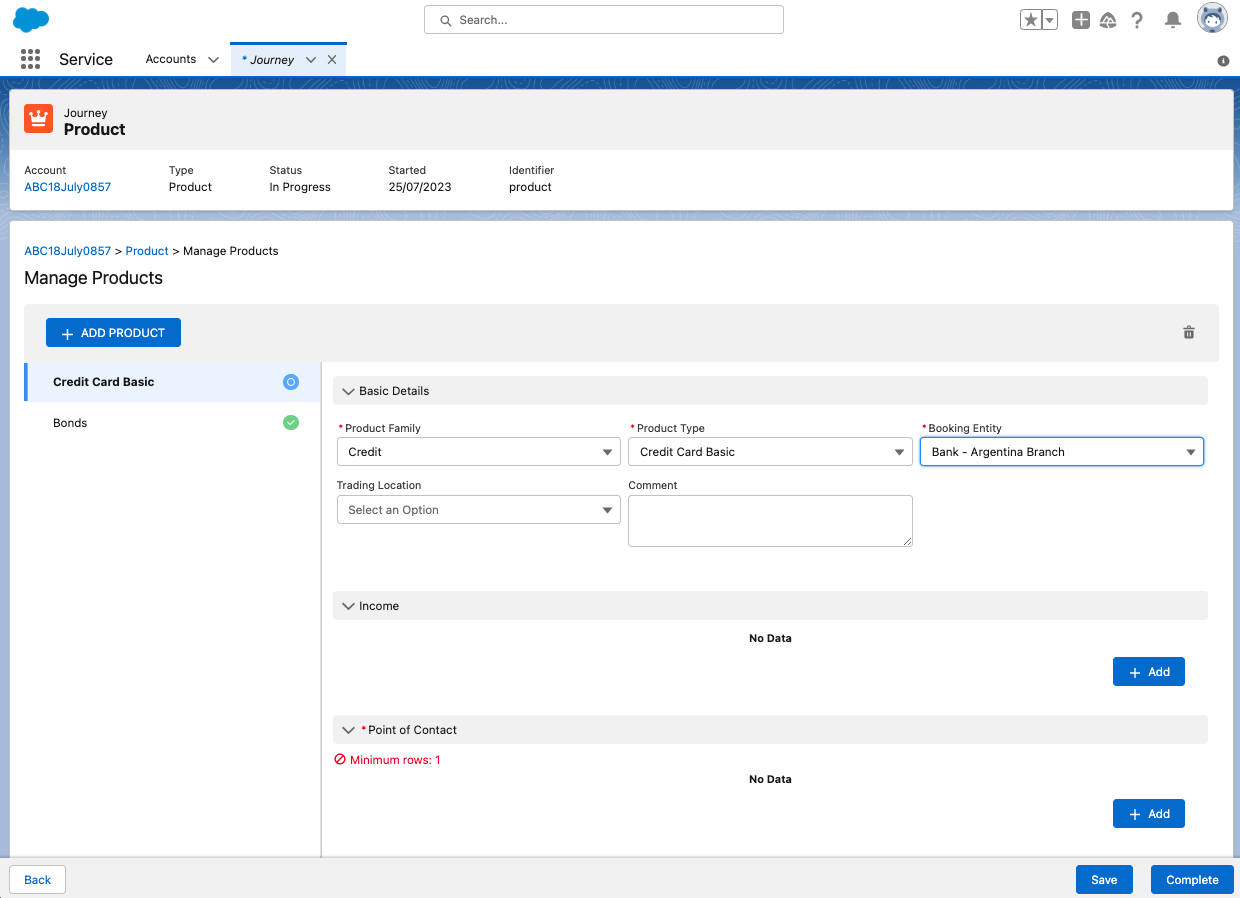
Task: Open the Help question mark icon
Action: (x=1137, y=20)
